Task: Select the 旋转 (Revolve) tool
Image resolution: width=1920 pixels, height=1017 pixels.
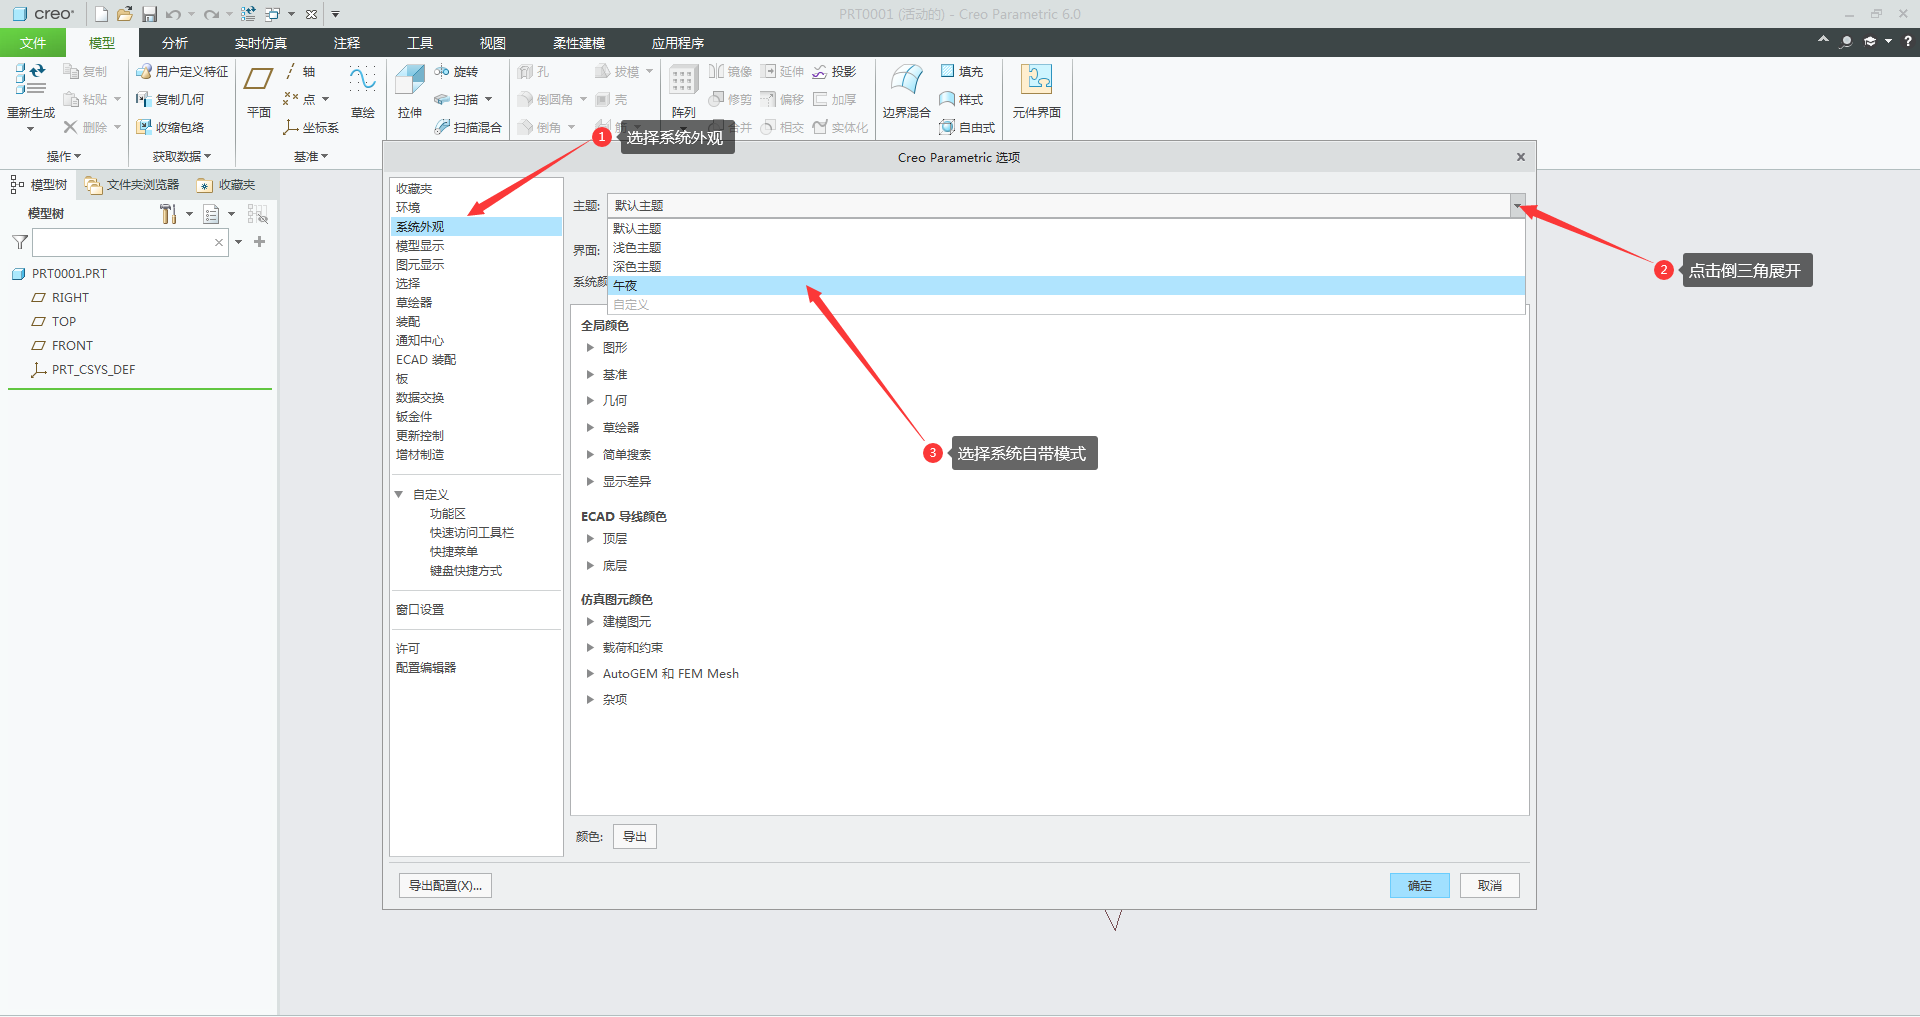Action: (x=456, y=72)
